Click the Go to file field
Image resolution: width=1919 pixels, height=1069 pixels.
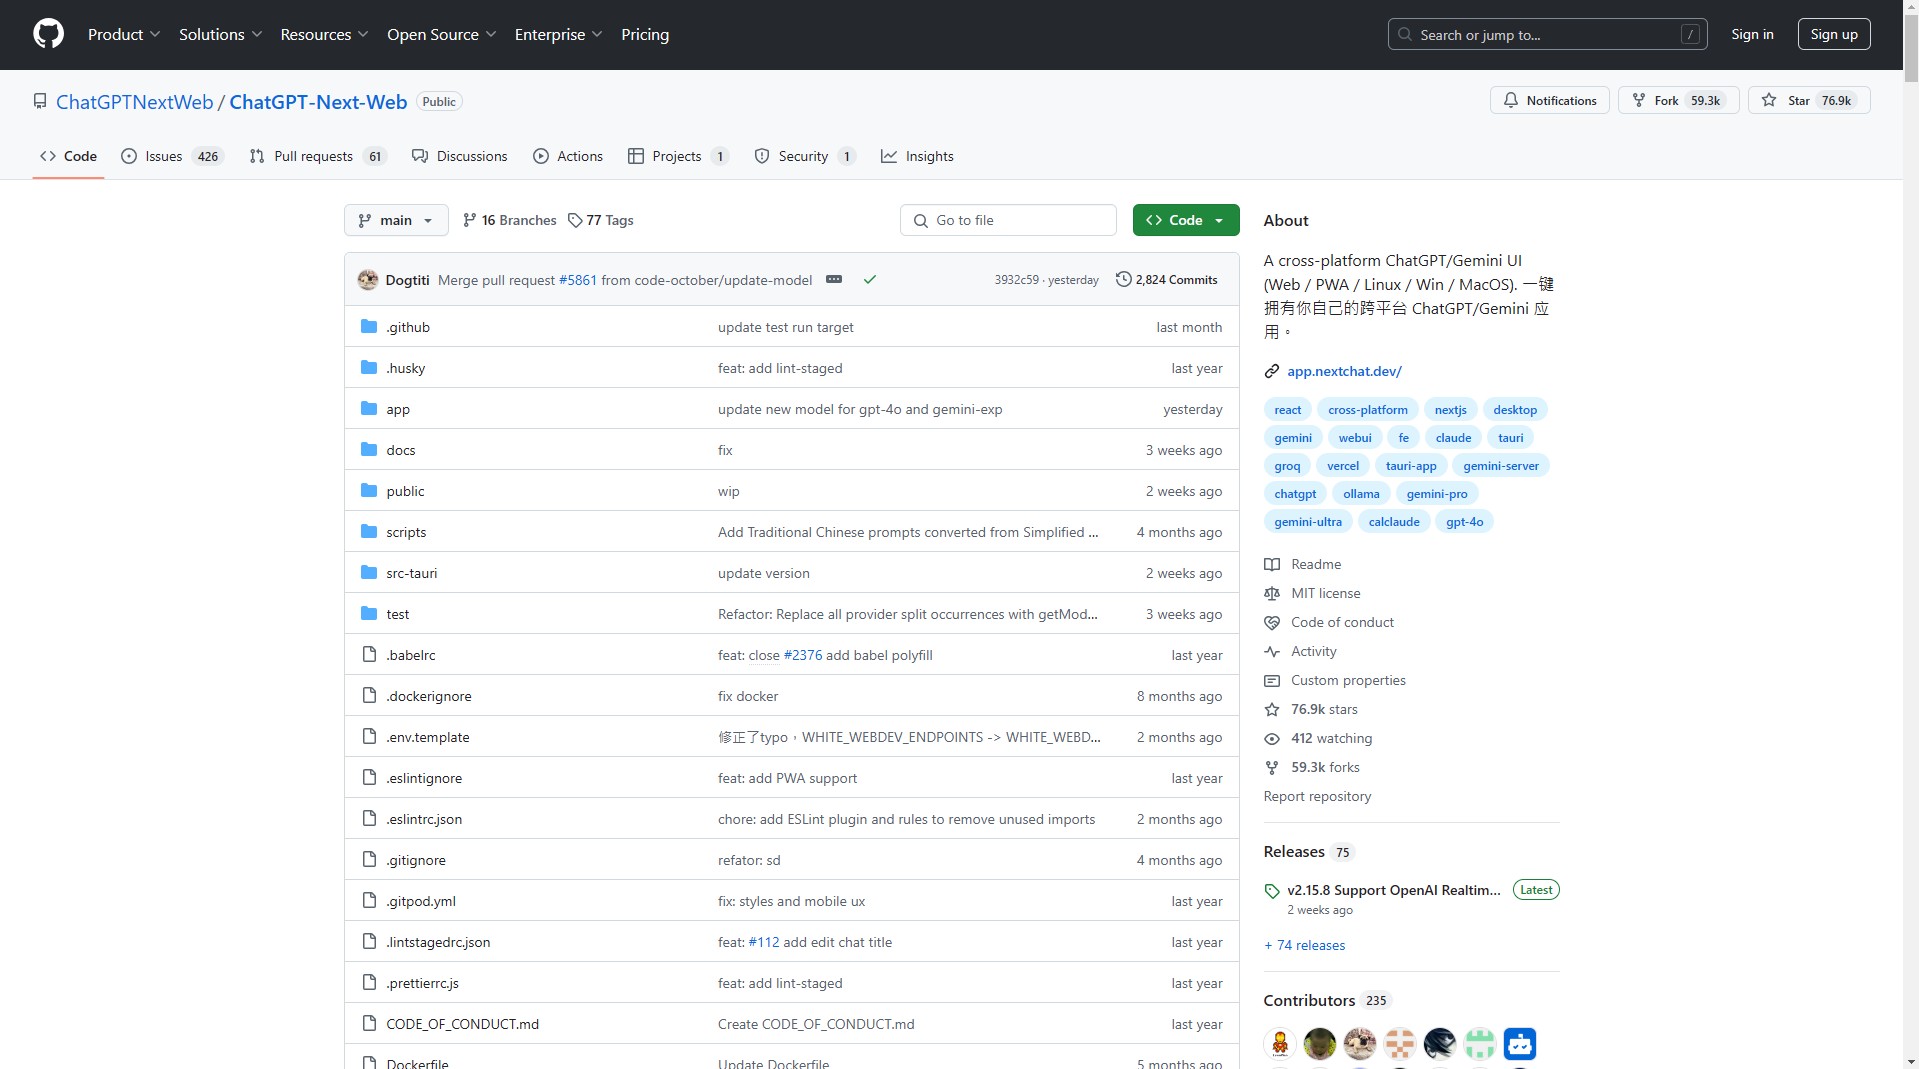tap(1008, 220)
